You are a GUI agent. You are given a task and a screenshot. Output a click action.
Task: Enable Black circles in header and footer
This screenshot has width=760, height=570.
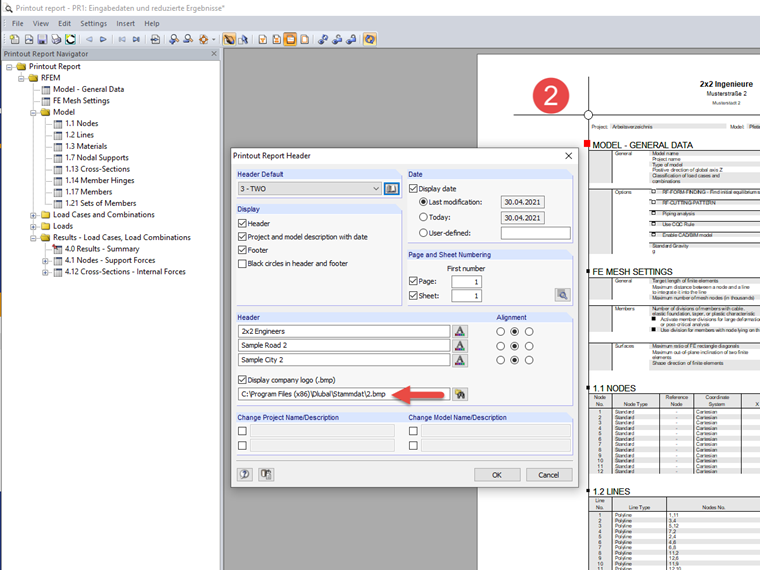[242, 264]
